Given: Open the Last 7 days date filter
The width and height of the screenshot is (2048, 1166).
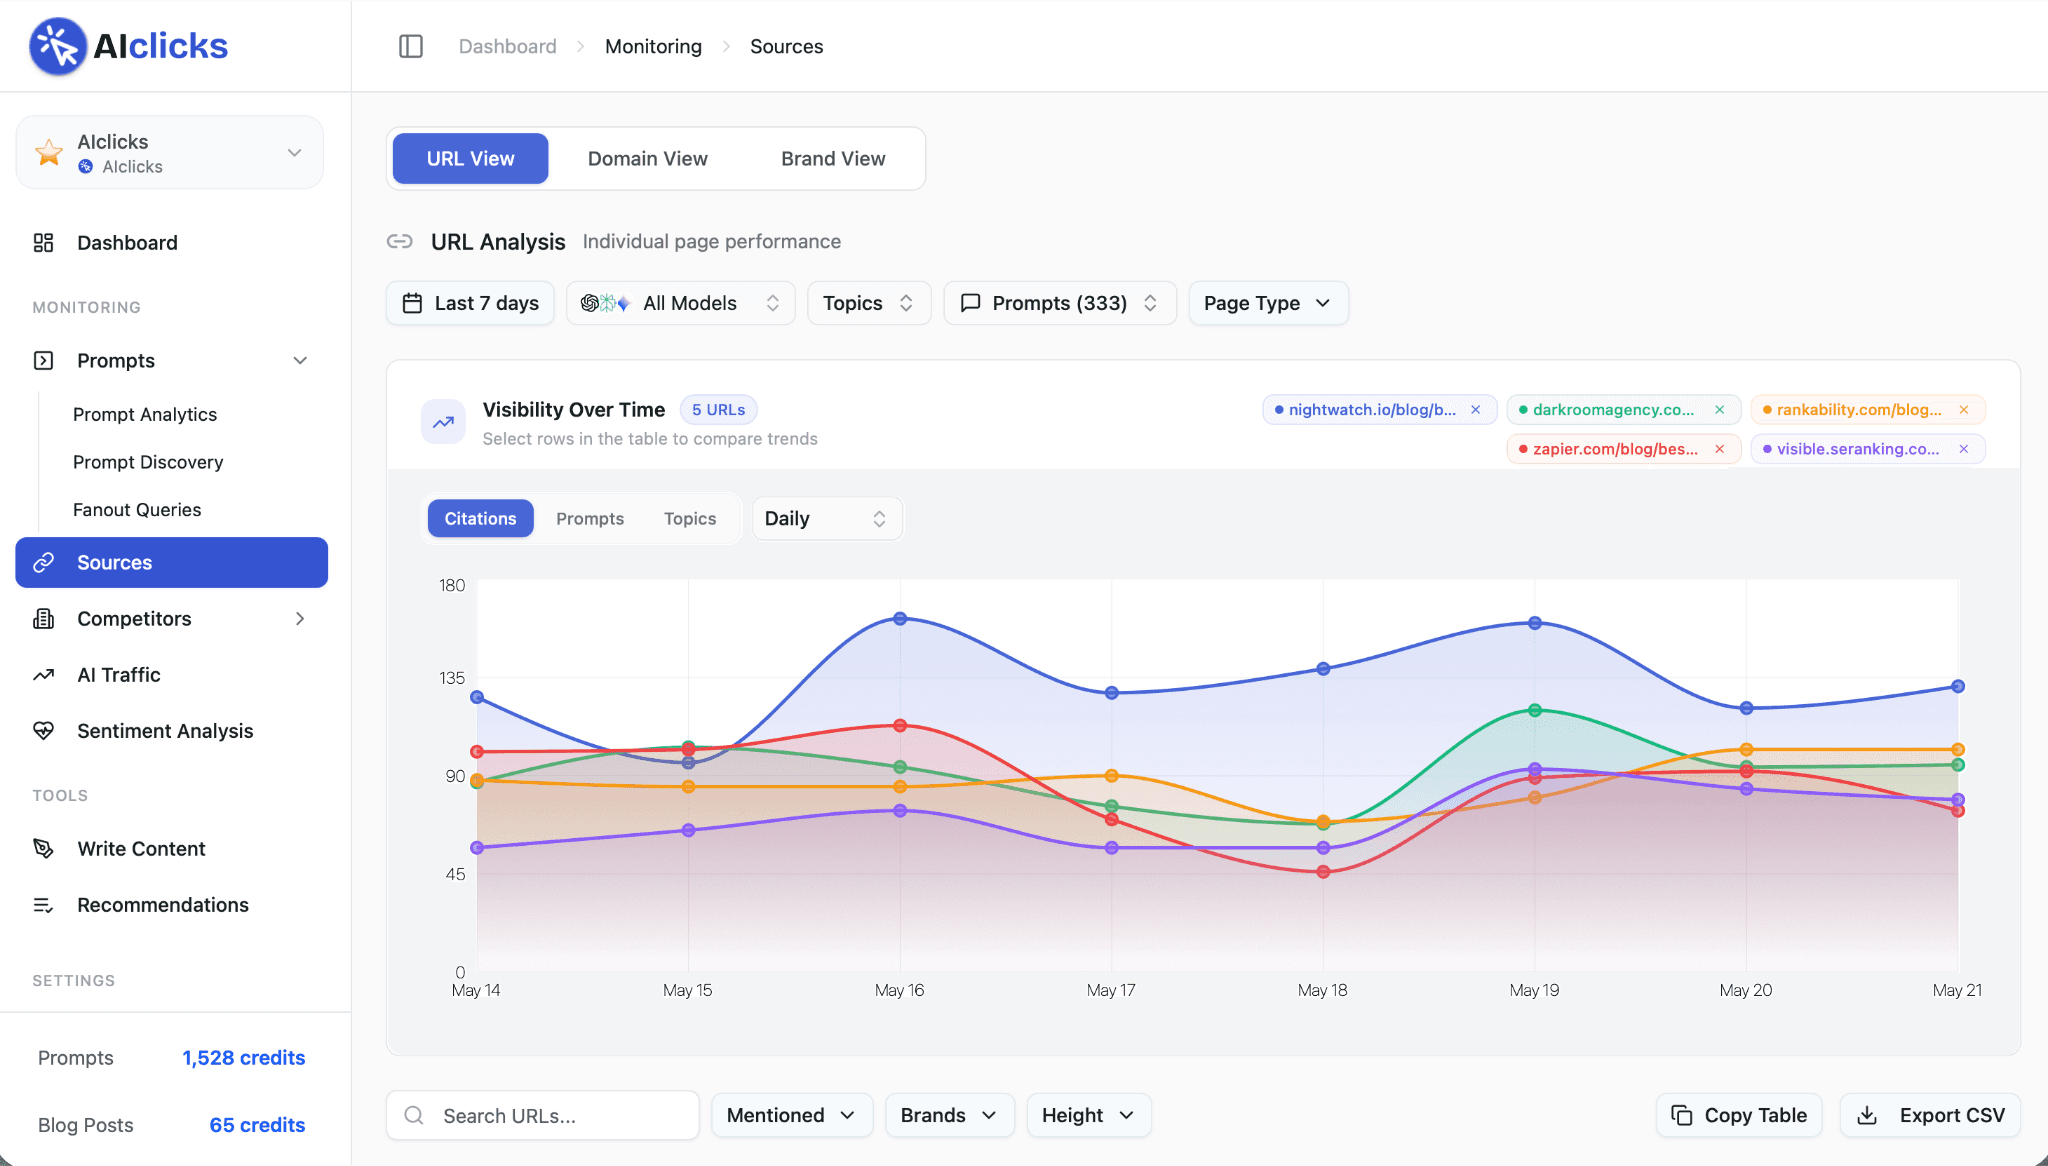Looking at the screenshot, I should [x=470, y=303].
